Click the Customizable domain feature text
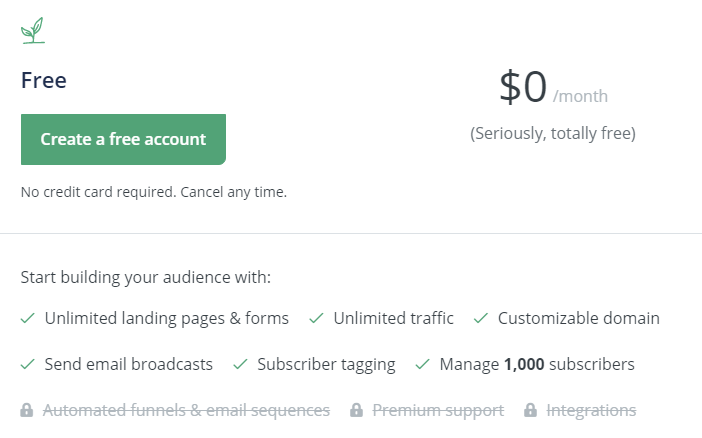702x438 pixels. 578,319
